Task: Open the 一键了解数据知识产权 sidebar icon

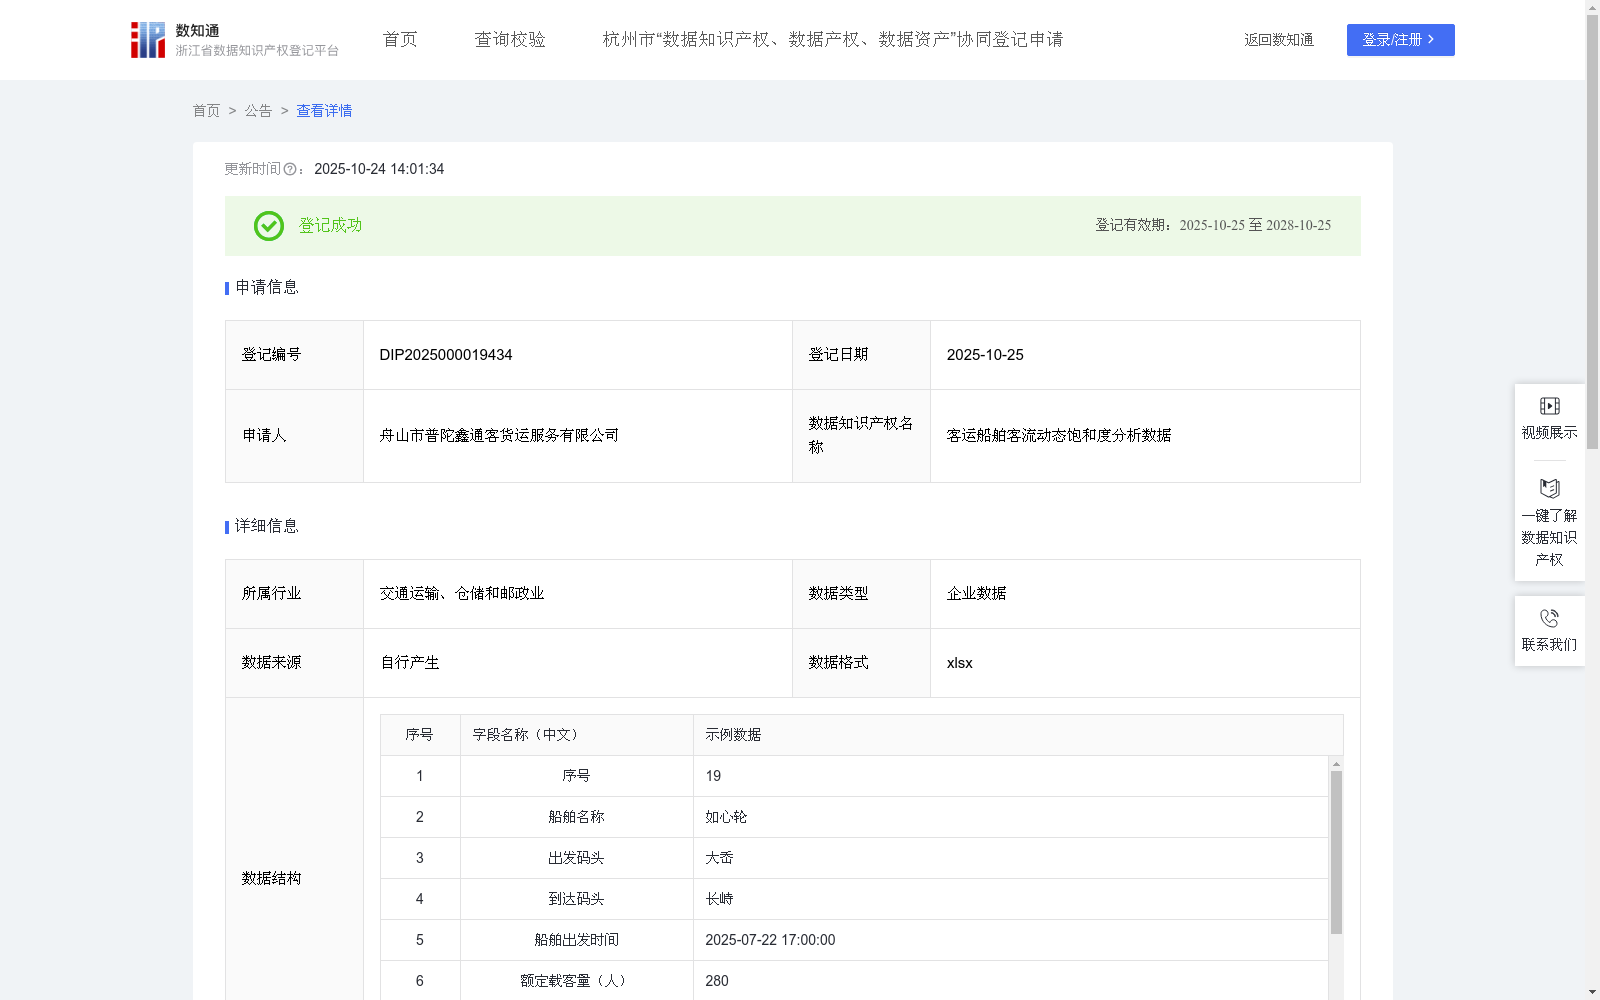Action: coord(1550,489)
